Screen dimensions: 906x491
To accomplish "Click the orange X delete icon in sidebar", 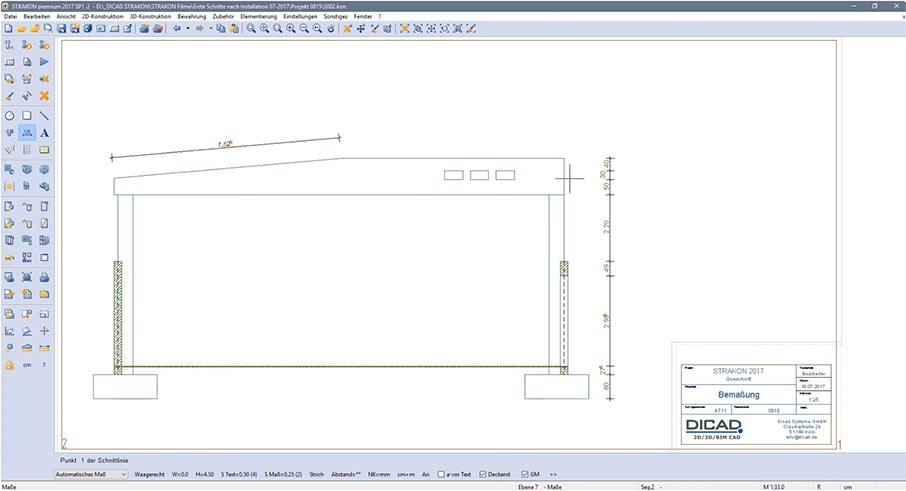I will [x=44, y=96].
